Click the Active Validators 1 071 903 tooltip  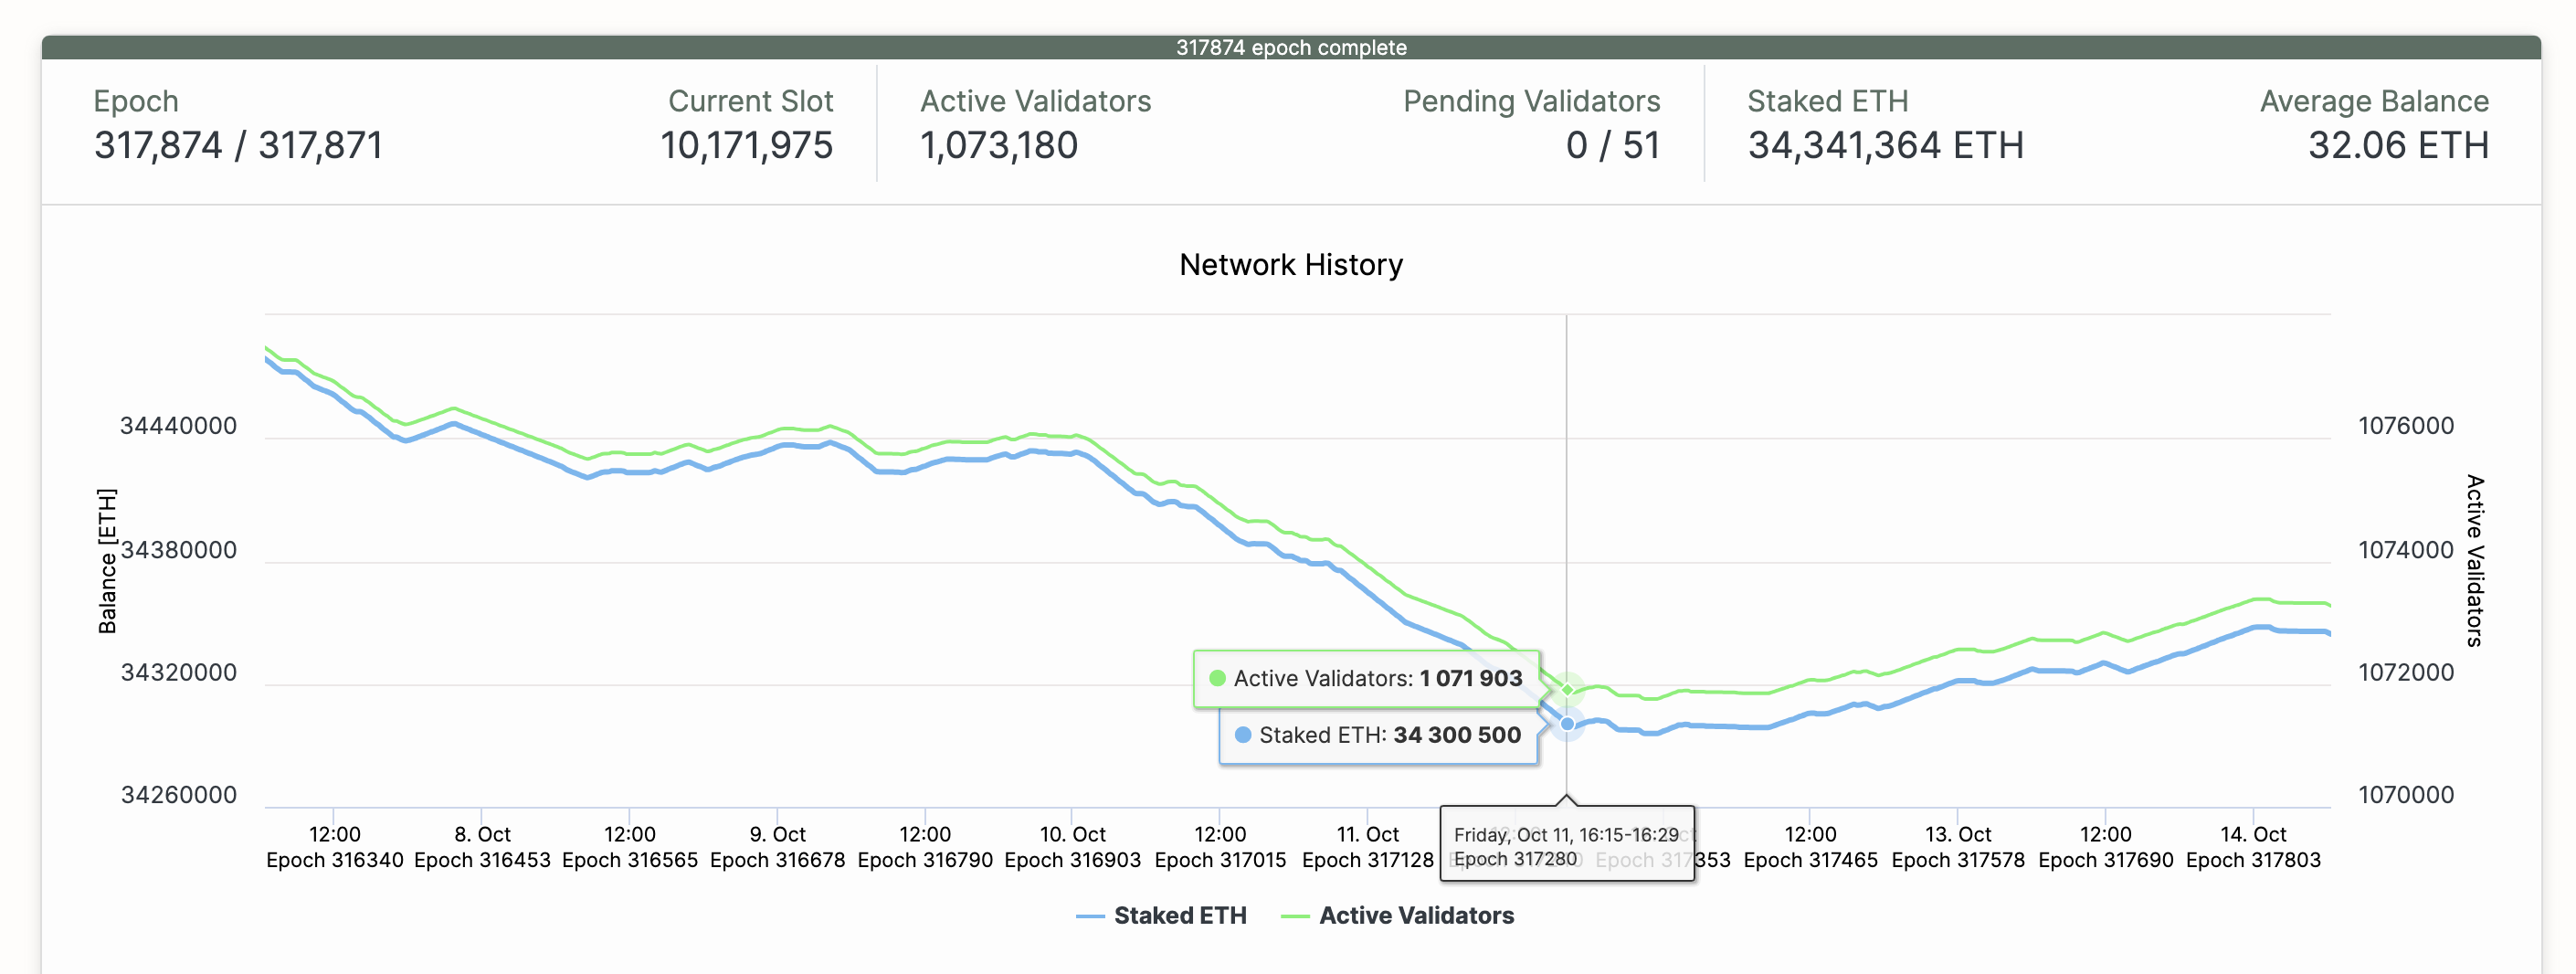(x=1366, y=679)
